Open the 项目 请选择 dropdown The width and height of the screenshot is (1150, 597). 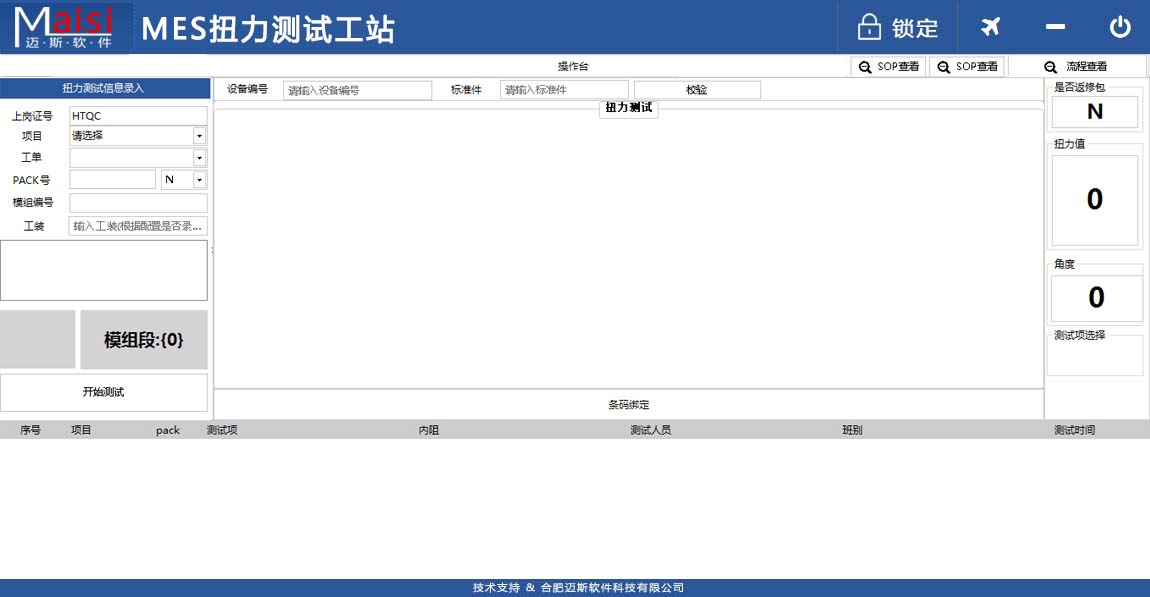200,135
